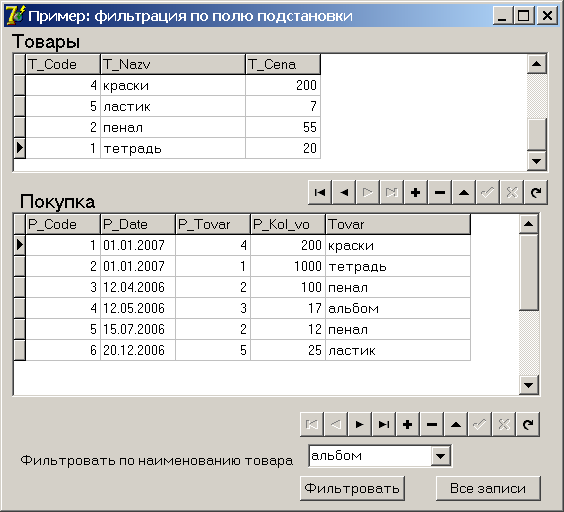Select the Tovar column header in Покупка
Image resolution: width=564 pixels, height=512 pixels.
398,224
